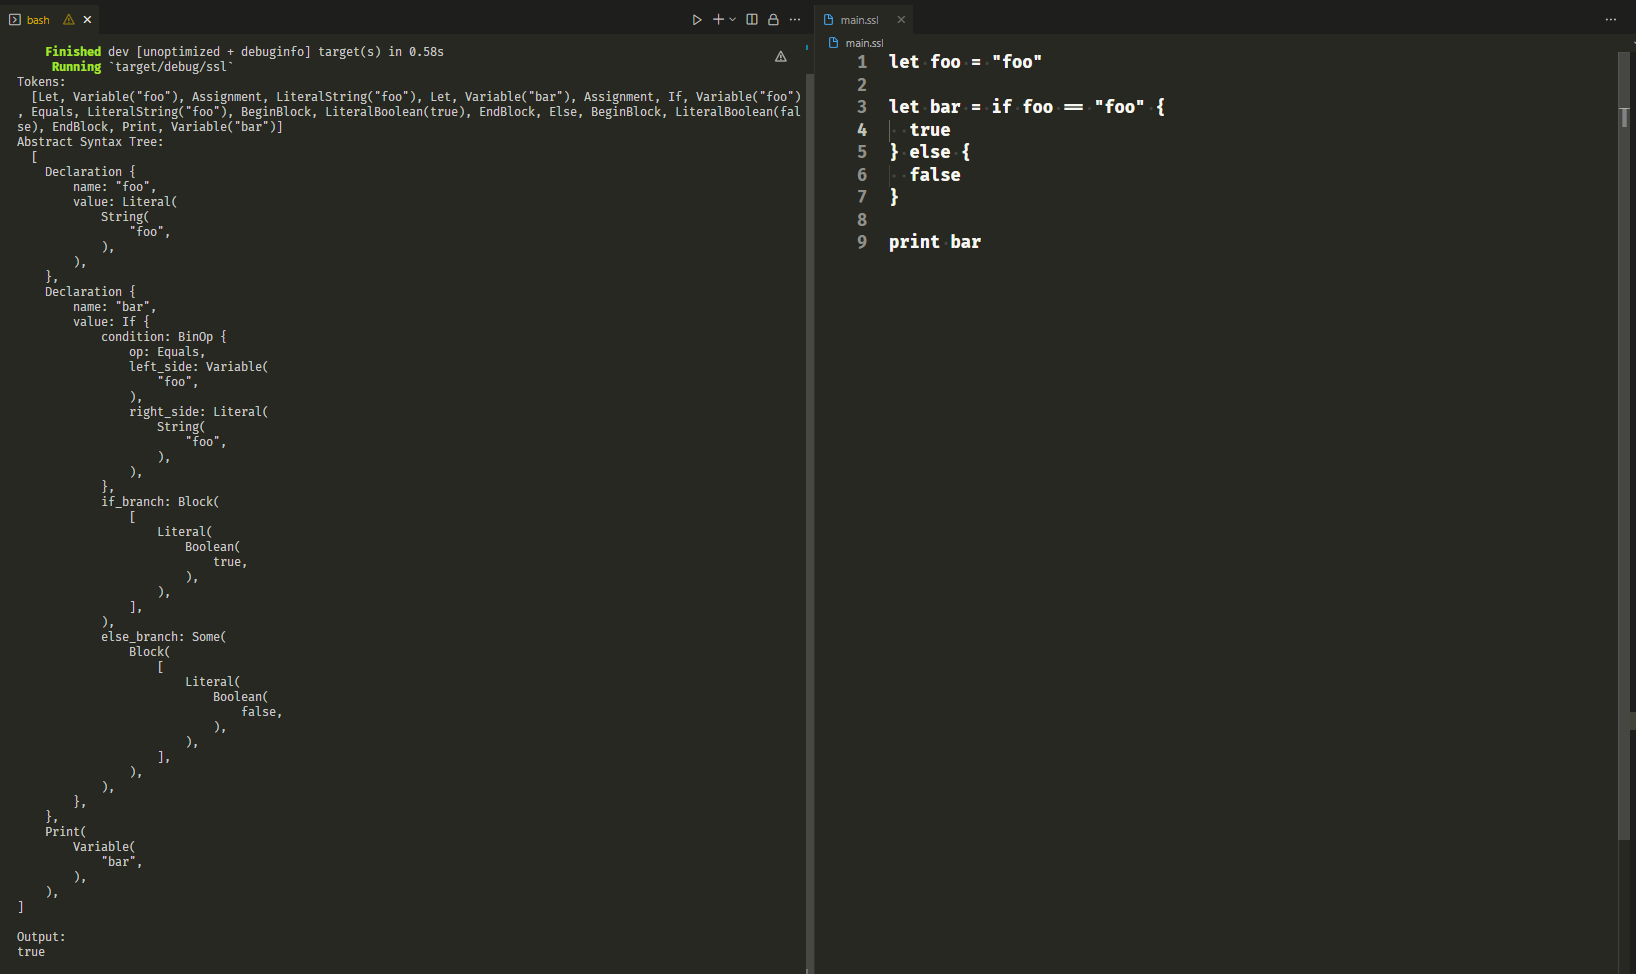Open more actions menu in main.ssl group

[1610, 20]
